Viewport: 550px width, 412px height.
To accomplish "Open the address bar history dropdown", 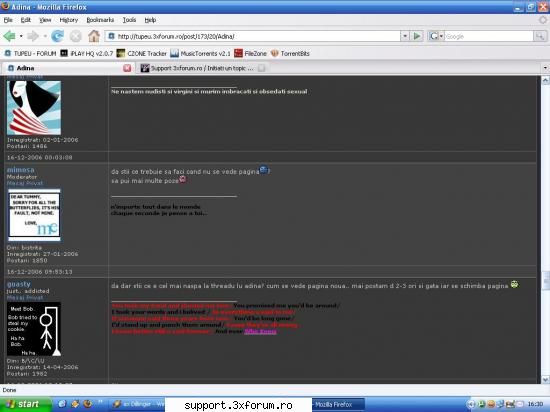I will (x=405, y=36).
